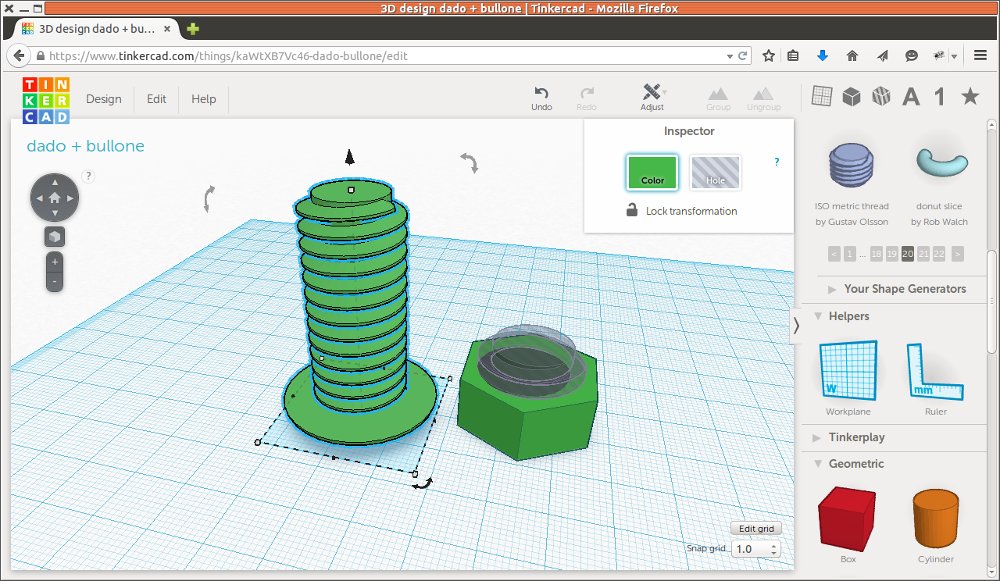Orbit view down with navigator bottom arrow

coord(55,213)
